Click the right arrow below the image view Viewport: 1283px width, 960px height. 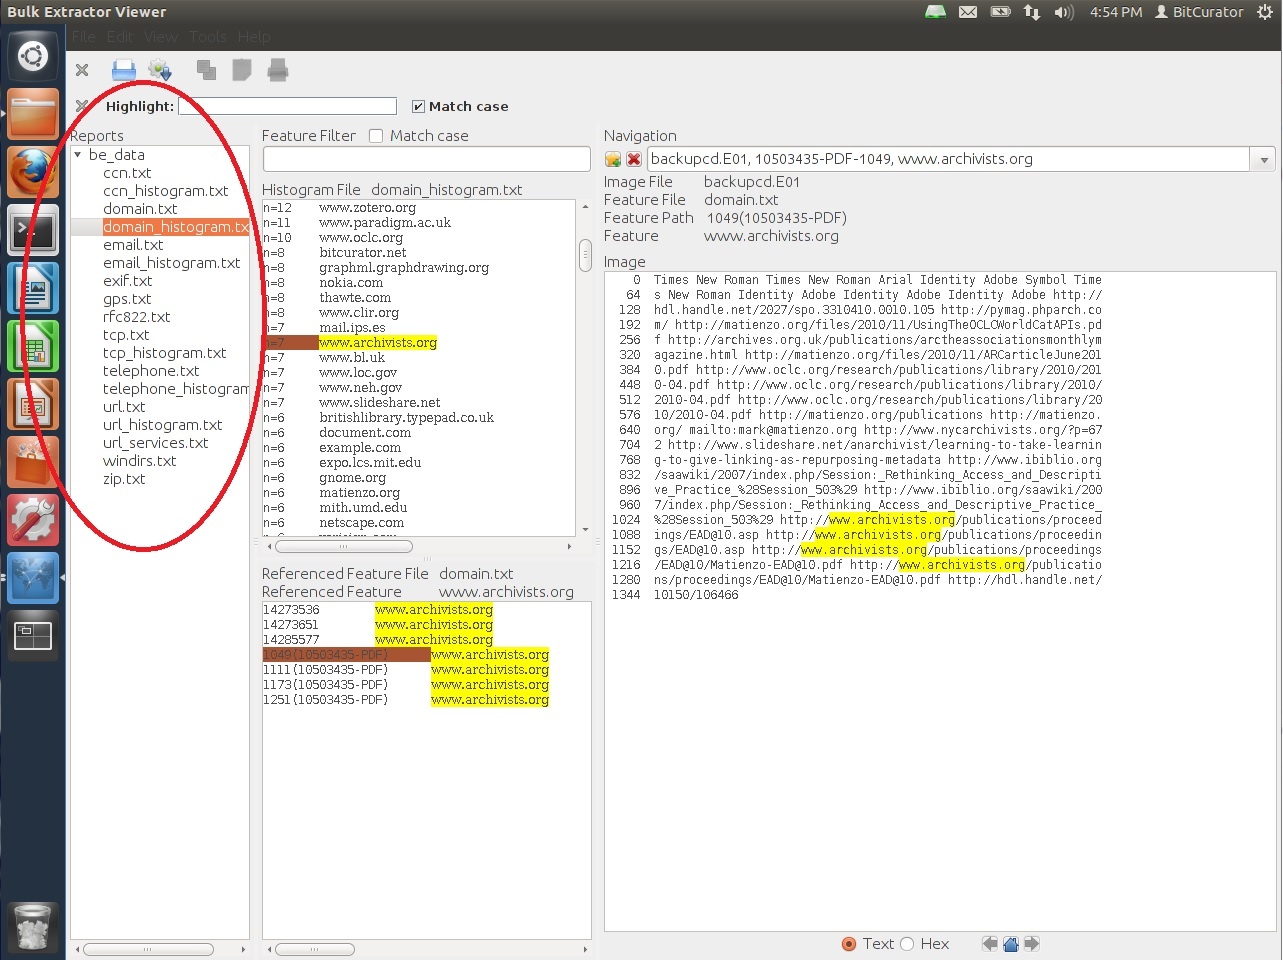[x=1032, y=943]
